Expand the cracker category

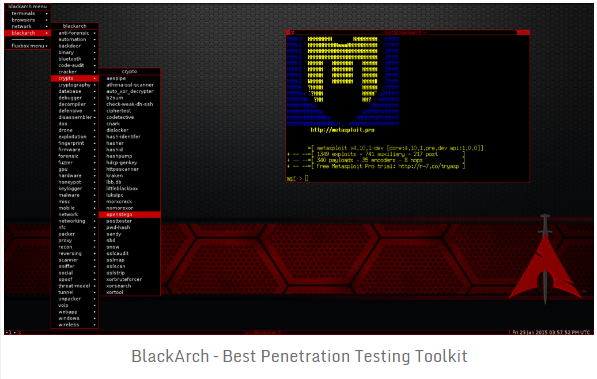point(75,72)
